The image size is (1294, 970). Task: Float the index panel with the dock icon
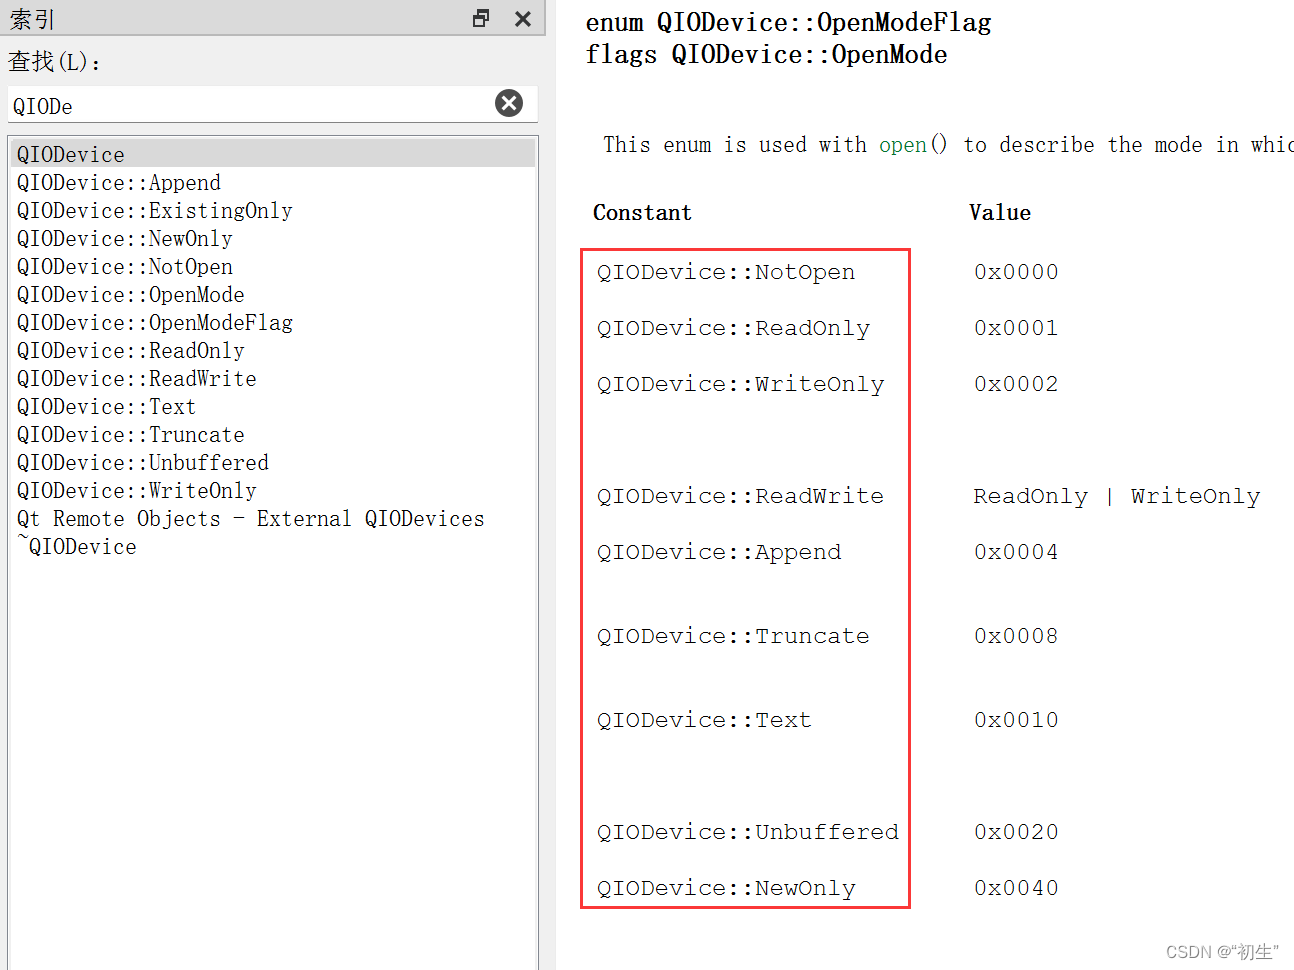(481, 18)
